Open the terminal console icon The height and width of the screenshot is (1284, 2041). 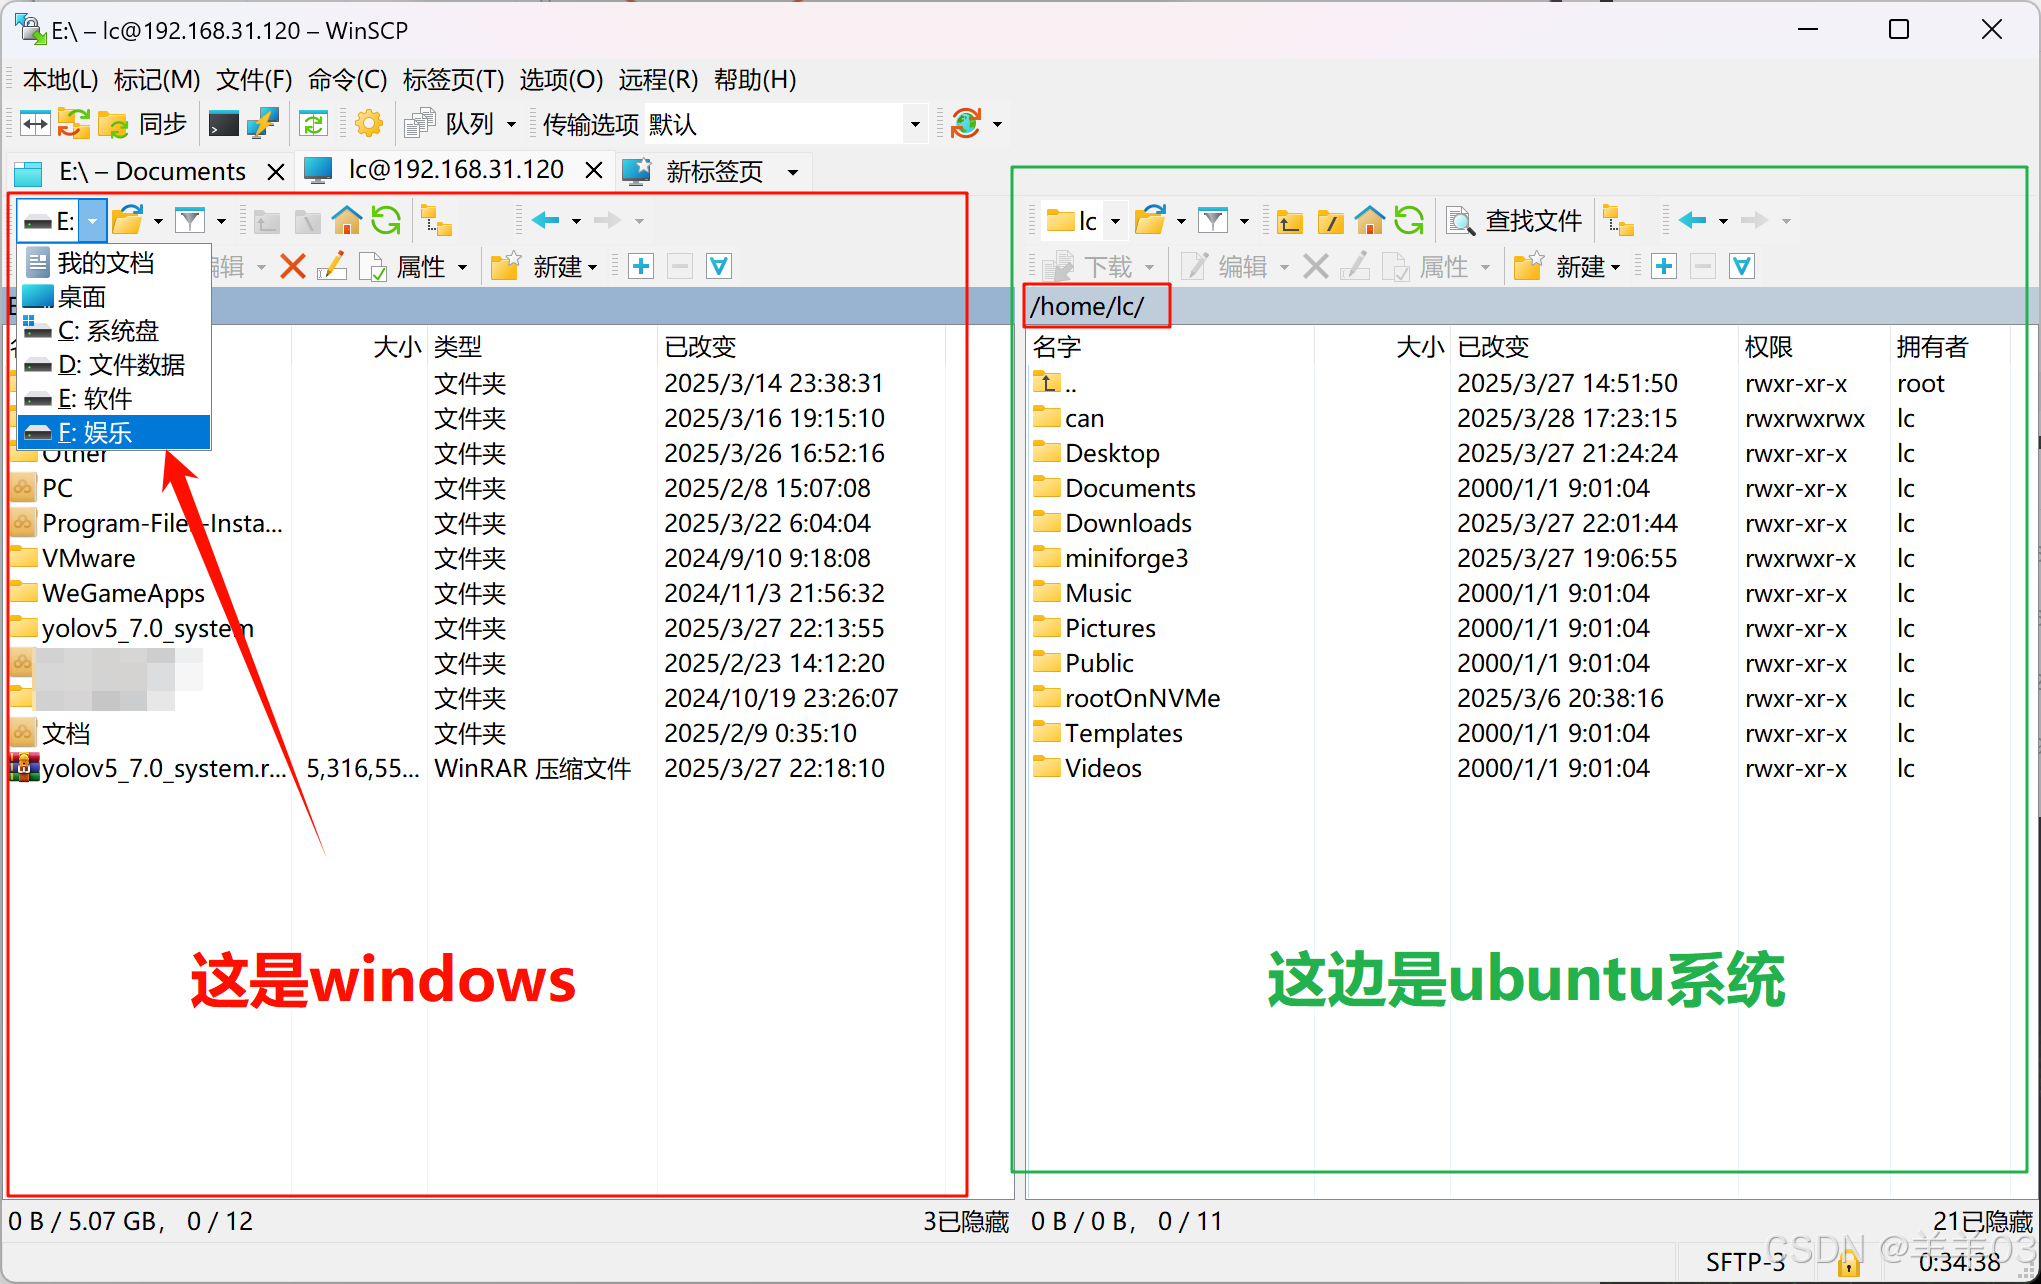click(223, 124)
